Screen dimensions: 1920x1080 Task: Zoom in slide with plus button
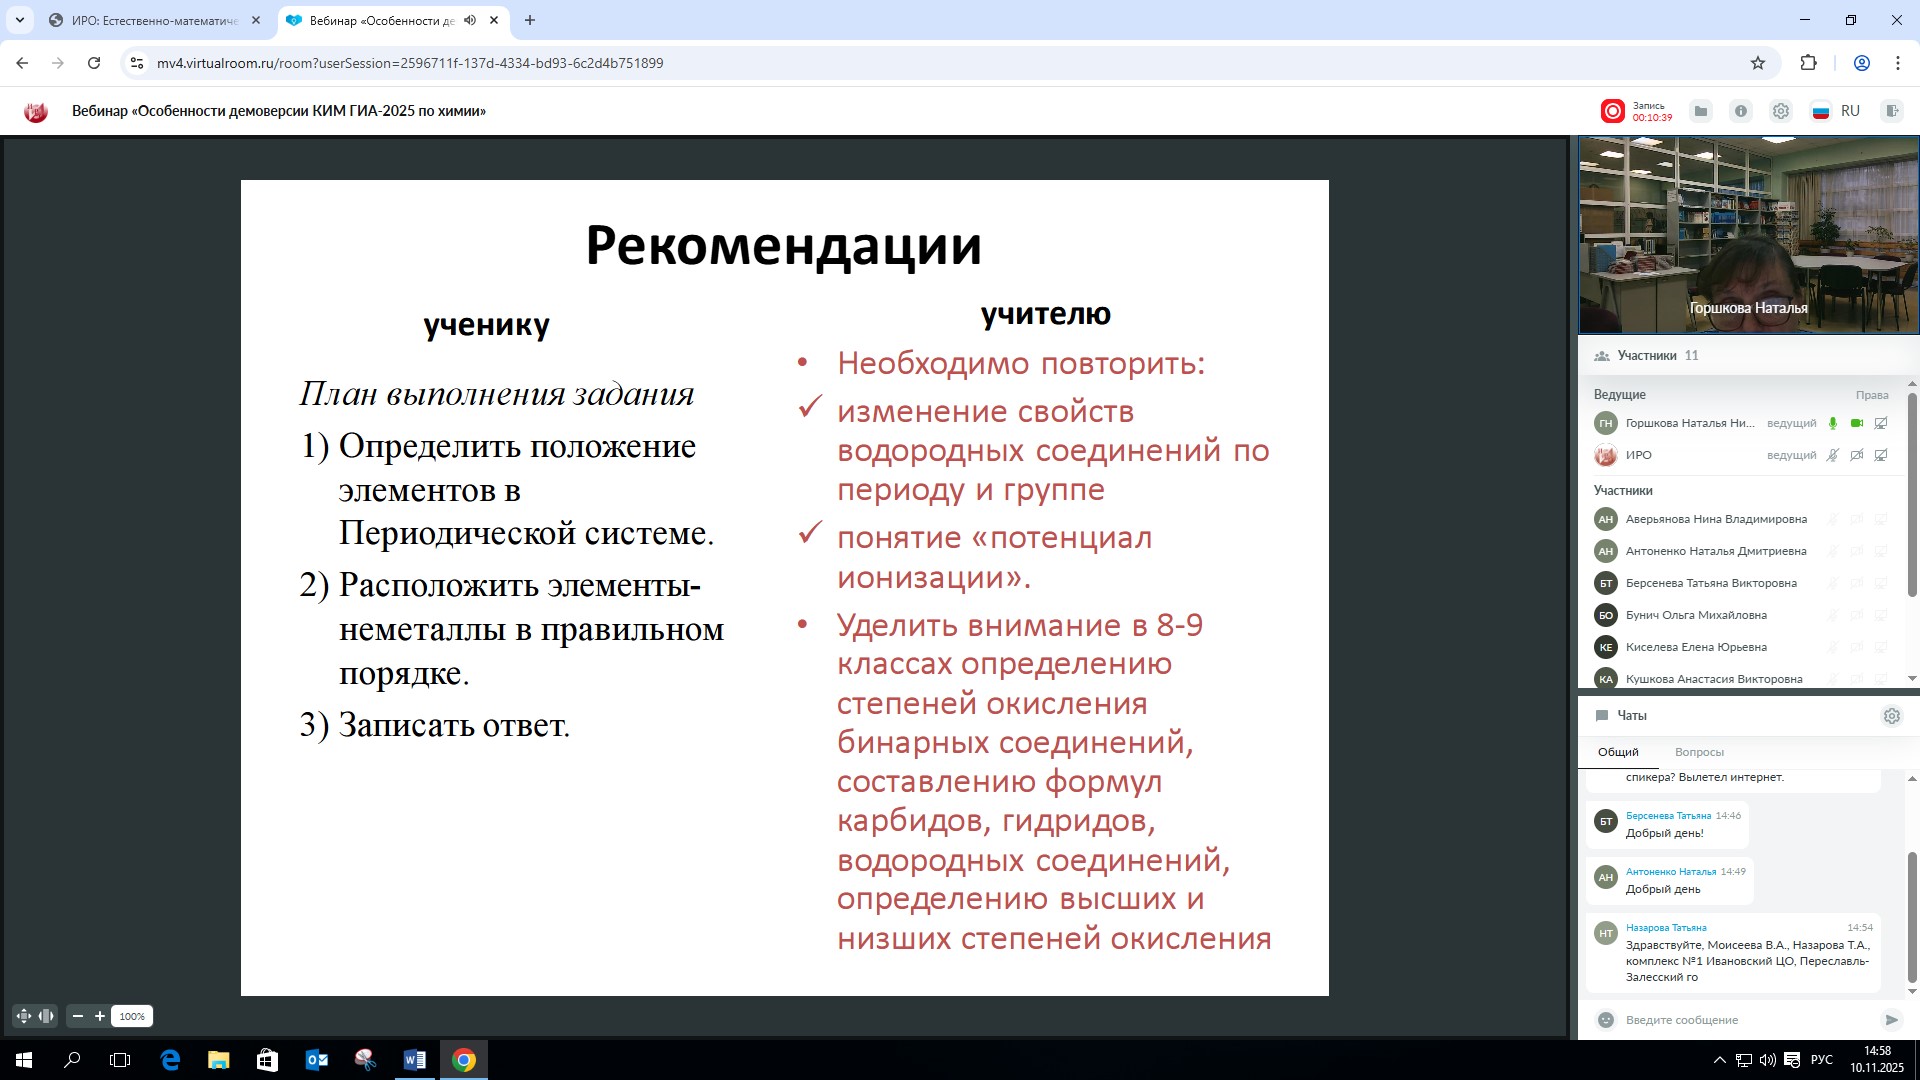pos(100,1016)
